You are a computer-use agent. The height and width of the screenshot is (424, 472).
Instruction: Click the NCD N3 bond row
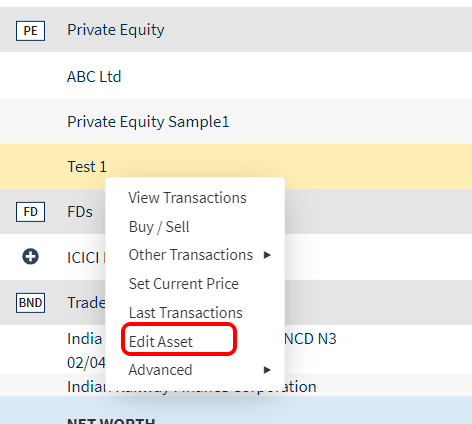236,350
